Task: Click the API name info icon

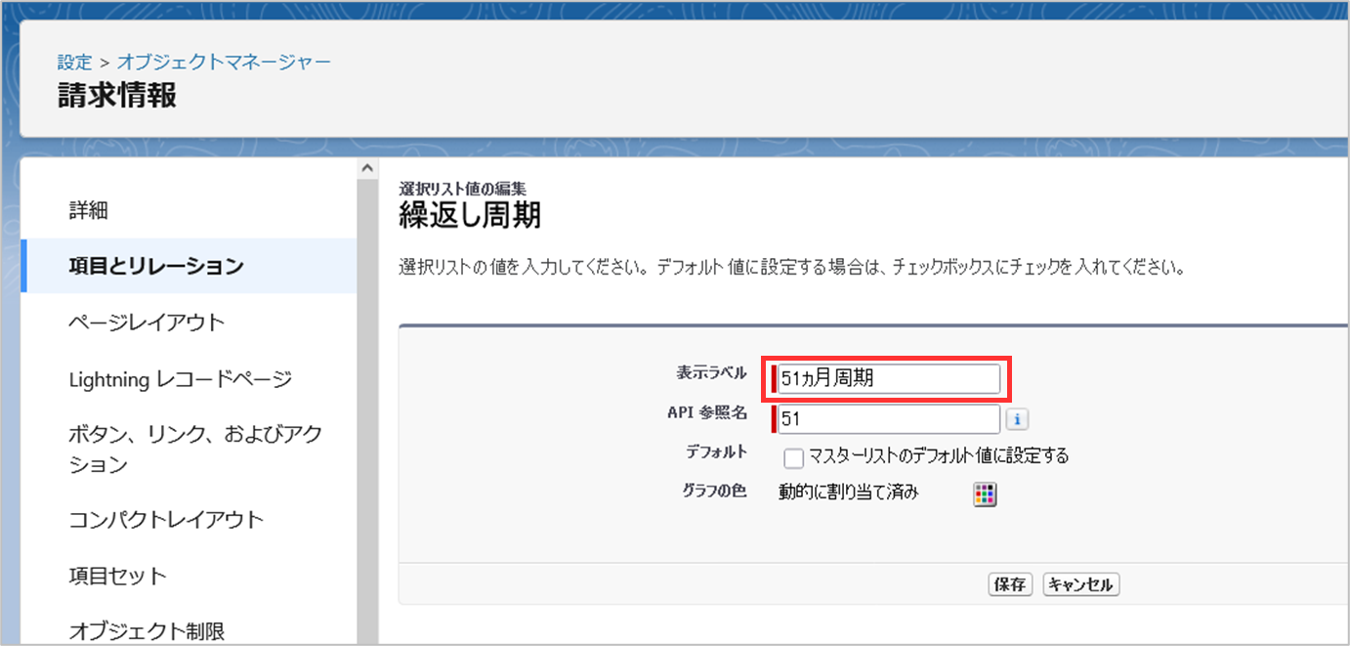Action: coord(1017,419)
